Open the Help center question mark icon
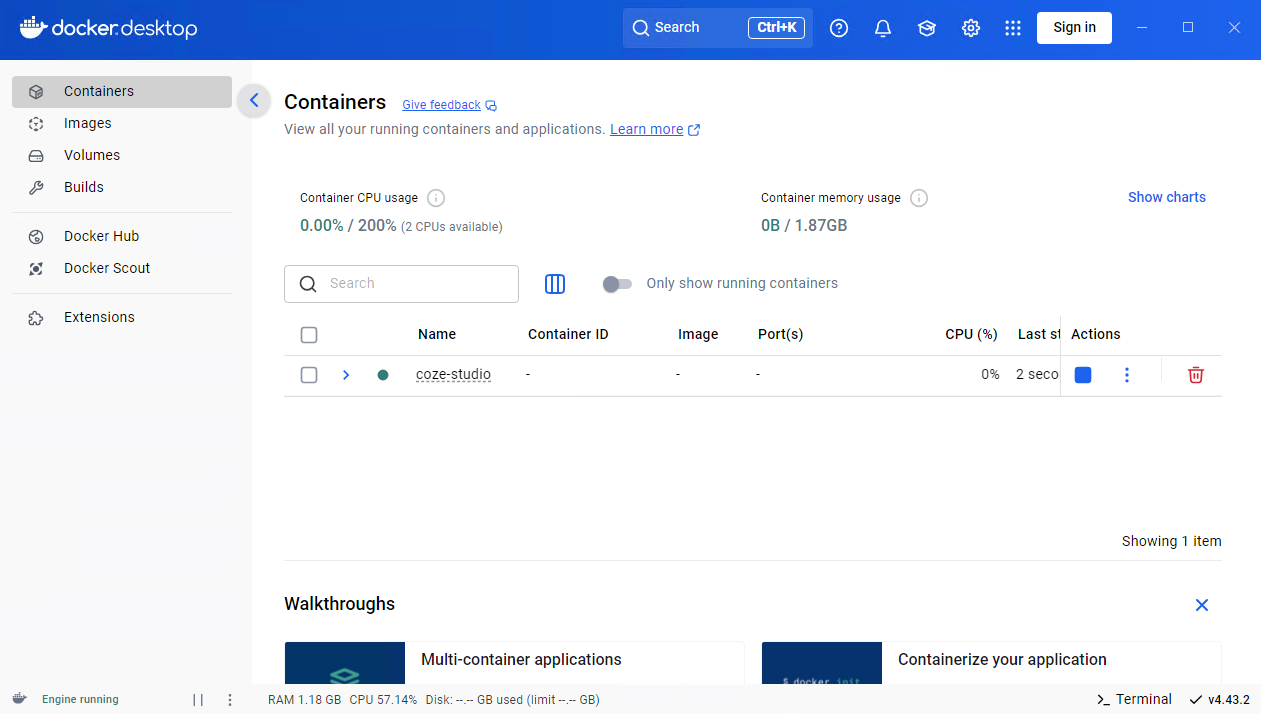Image resolution: width=1261 pixels, height=714 pixels. 839,28
